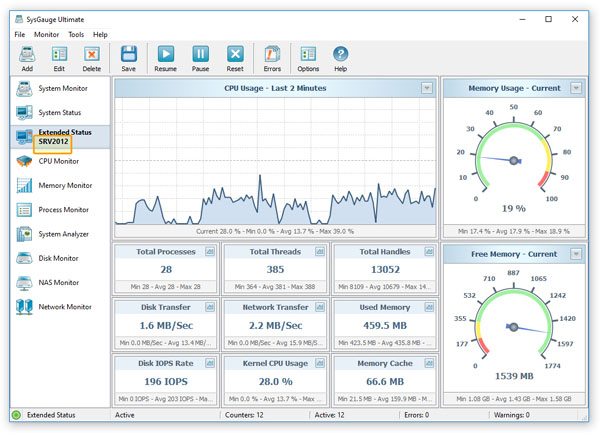The height and width of the screenshot is (433, 600).
Task: Click the Help question mark icon
Action: [340, 54]
